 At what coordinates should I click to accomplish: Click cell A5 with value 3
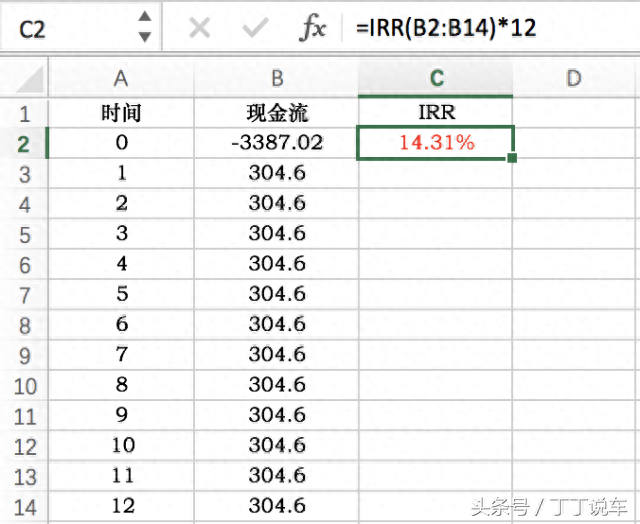121,234
